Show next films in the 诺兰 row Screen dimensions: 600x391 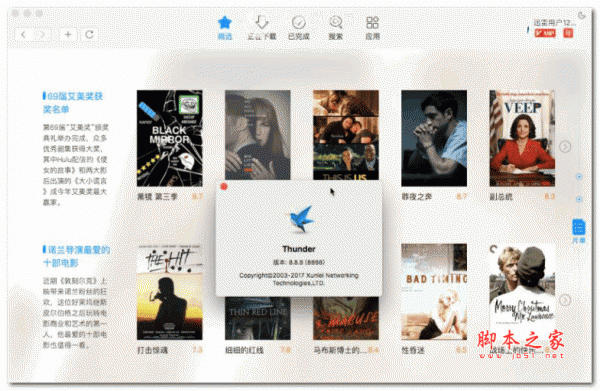tap(565, 300)
